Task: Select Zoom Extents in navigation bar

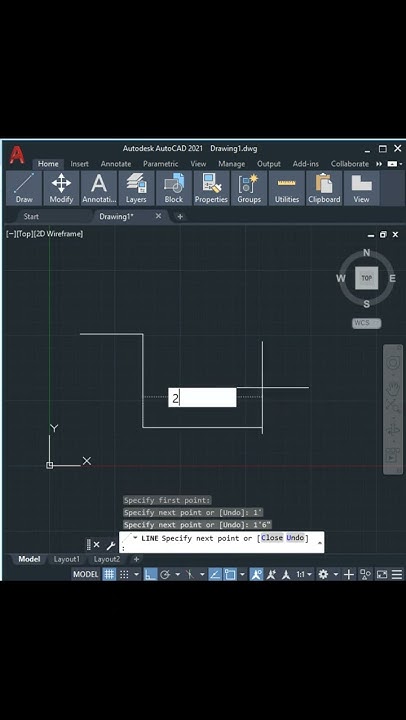Action: (393, 405)
